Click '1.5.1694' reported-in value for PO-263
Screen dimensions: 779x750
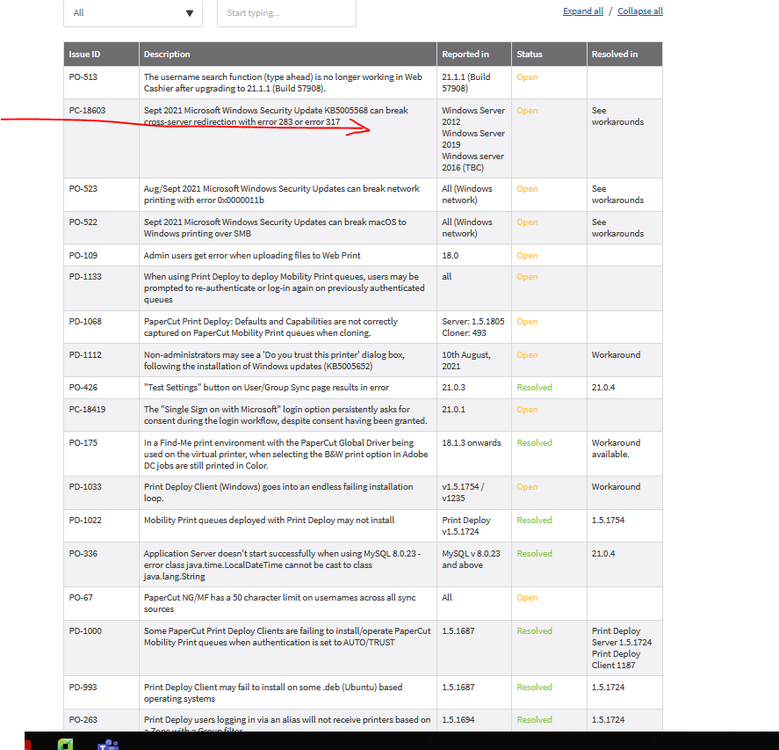[458, 720]
